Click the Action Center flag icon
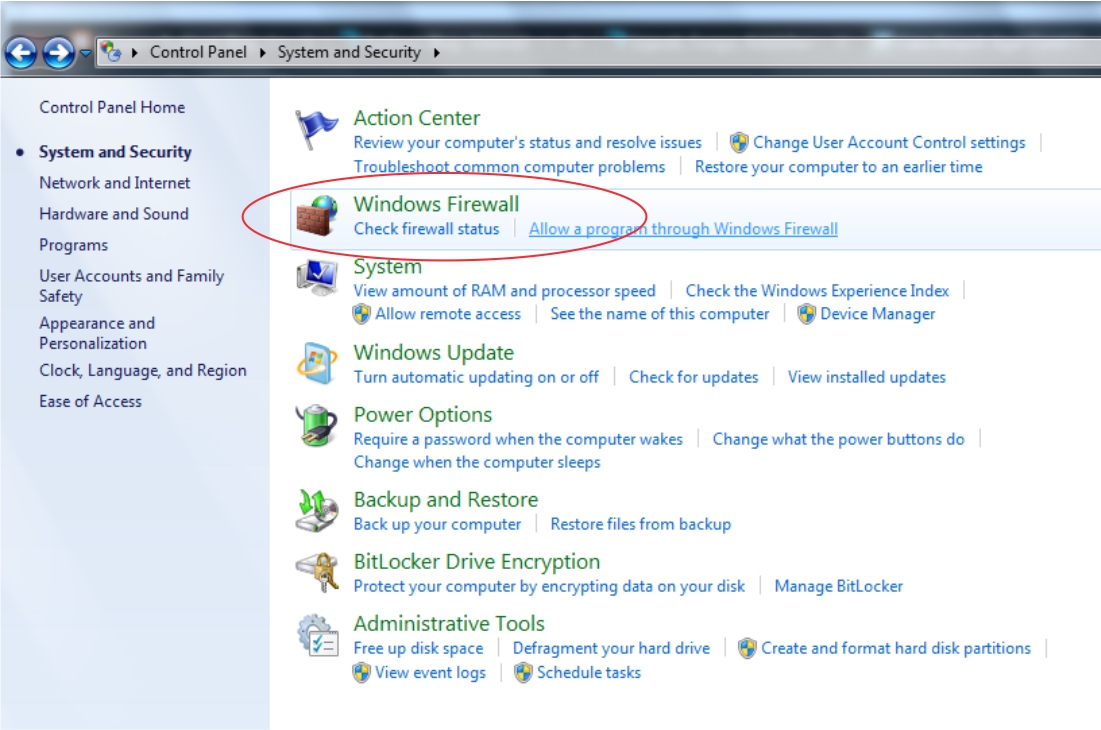This screenshot has height=730, width=1101. click(316, 129)
